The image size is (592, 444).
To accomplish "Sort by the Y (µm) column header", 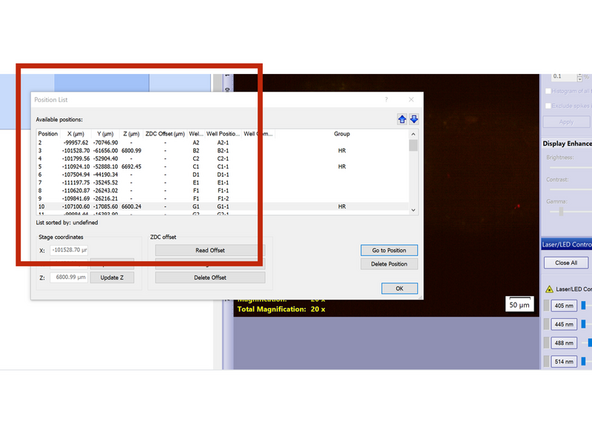I will 105,134.
